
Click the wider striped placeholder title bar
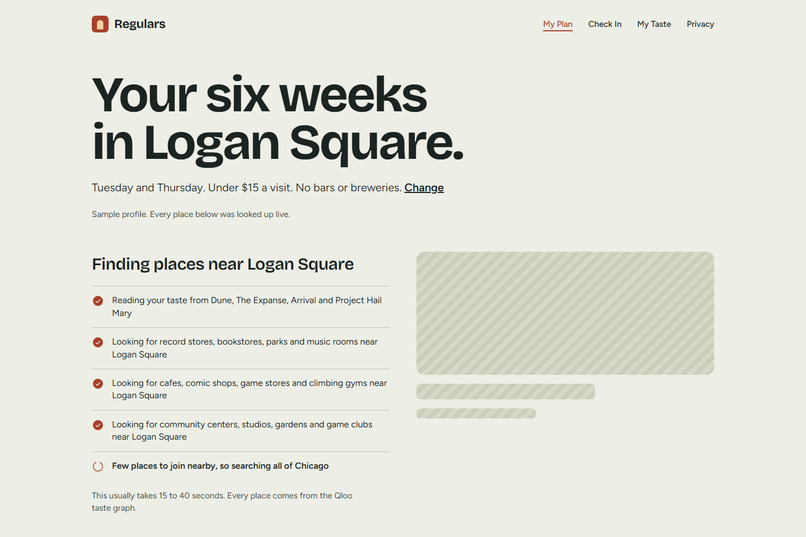pyautogui.click(x=505, y=392)
